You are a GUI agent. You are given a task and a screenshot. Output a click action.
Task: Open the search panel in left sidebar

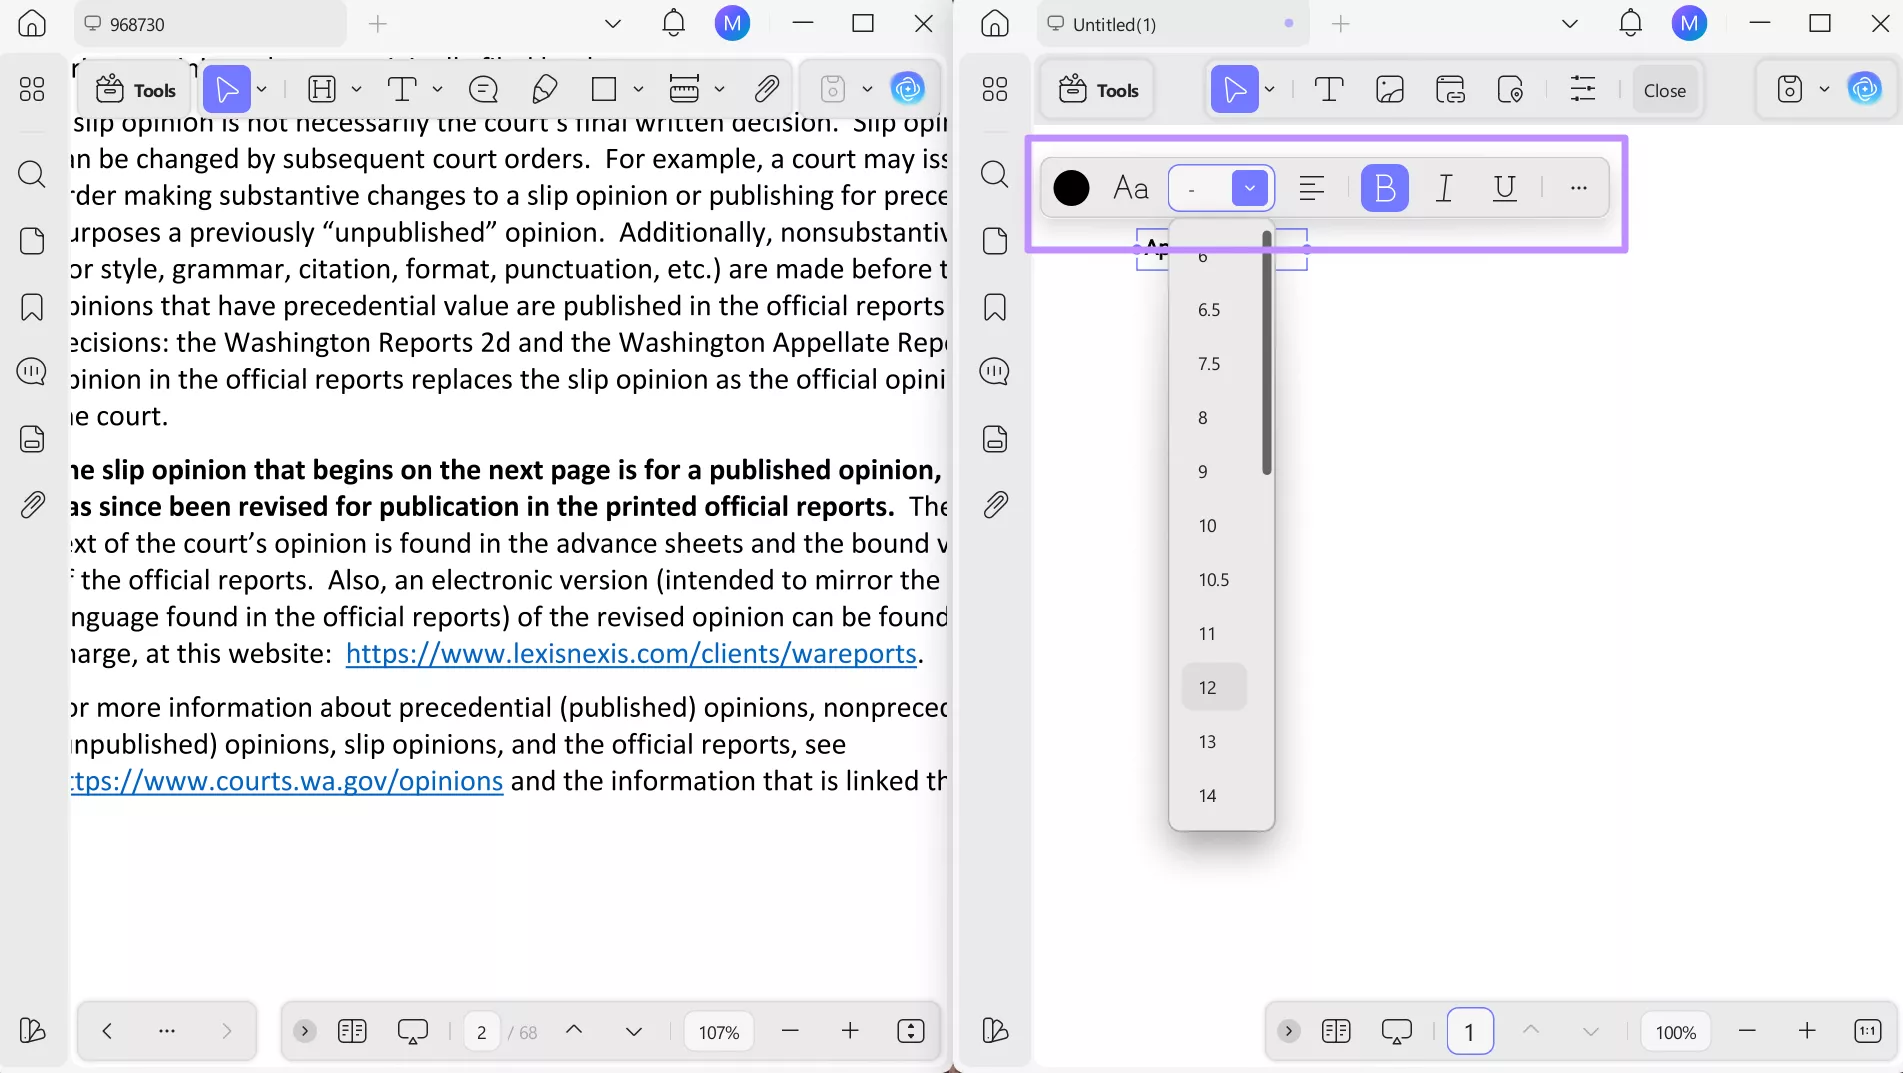(x=31, y=174)
